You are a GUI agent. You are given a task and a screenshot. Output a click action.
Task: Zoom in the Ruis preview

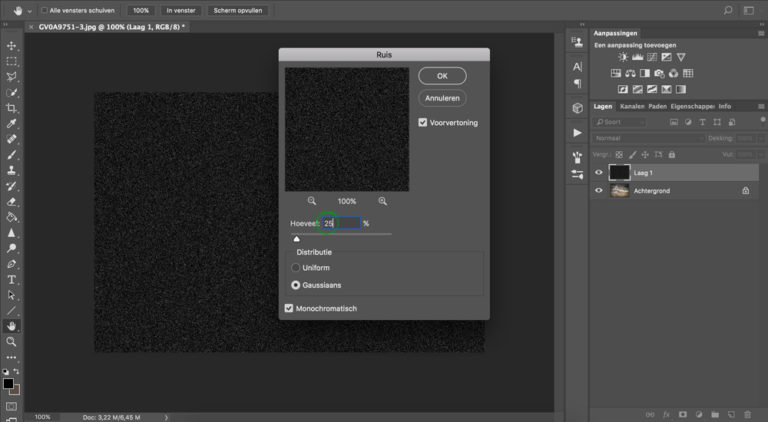[x=383, y=201]
